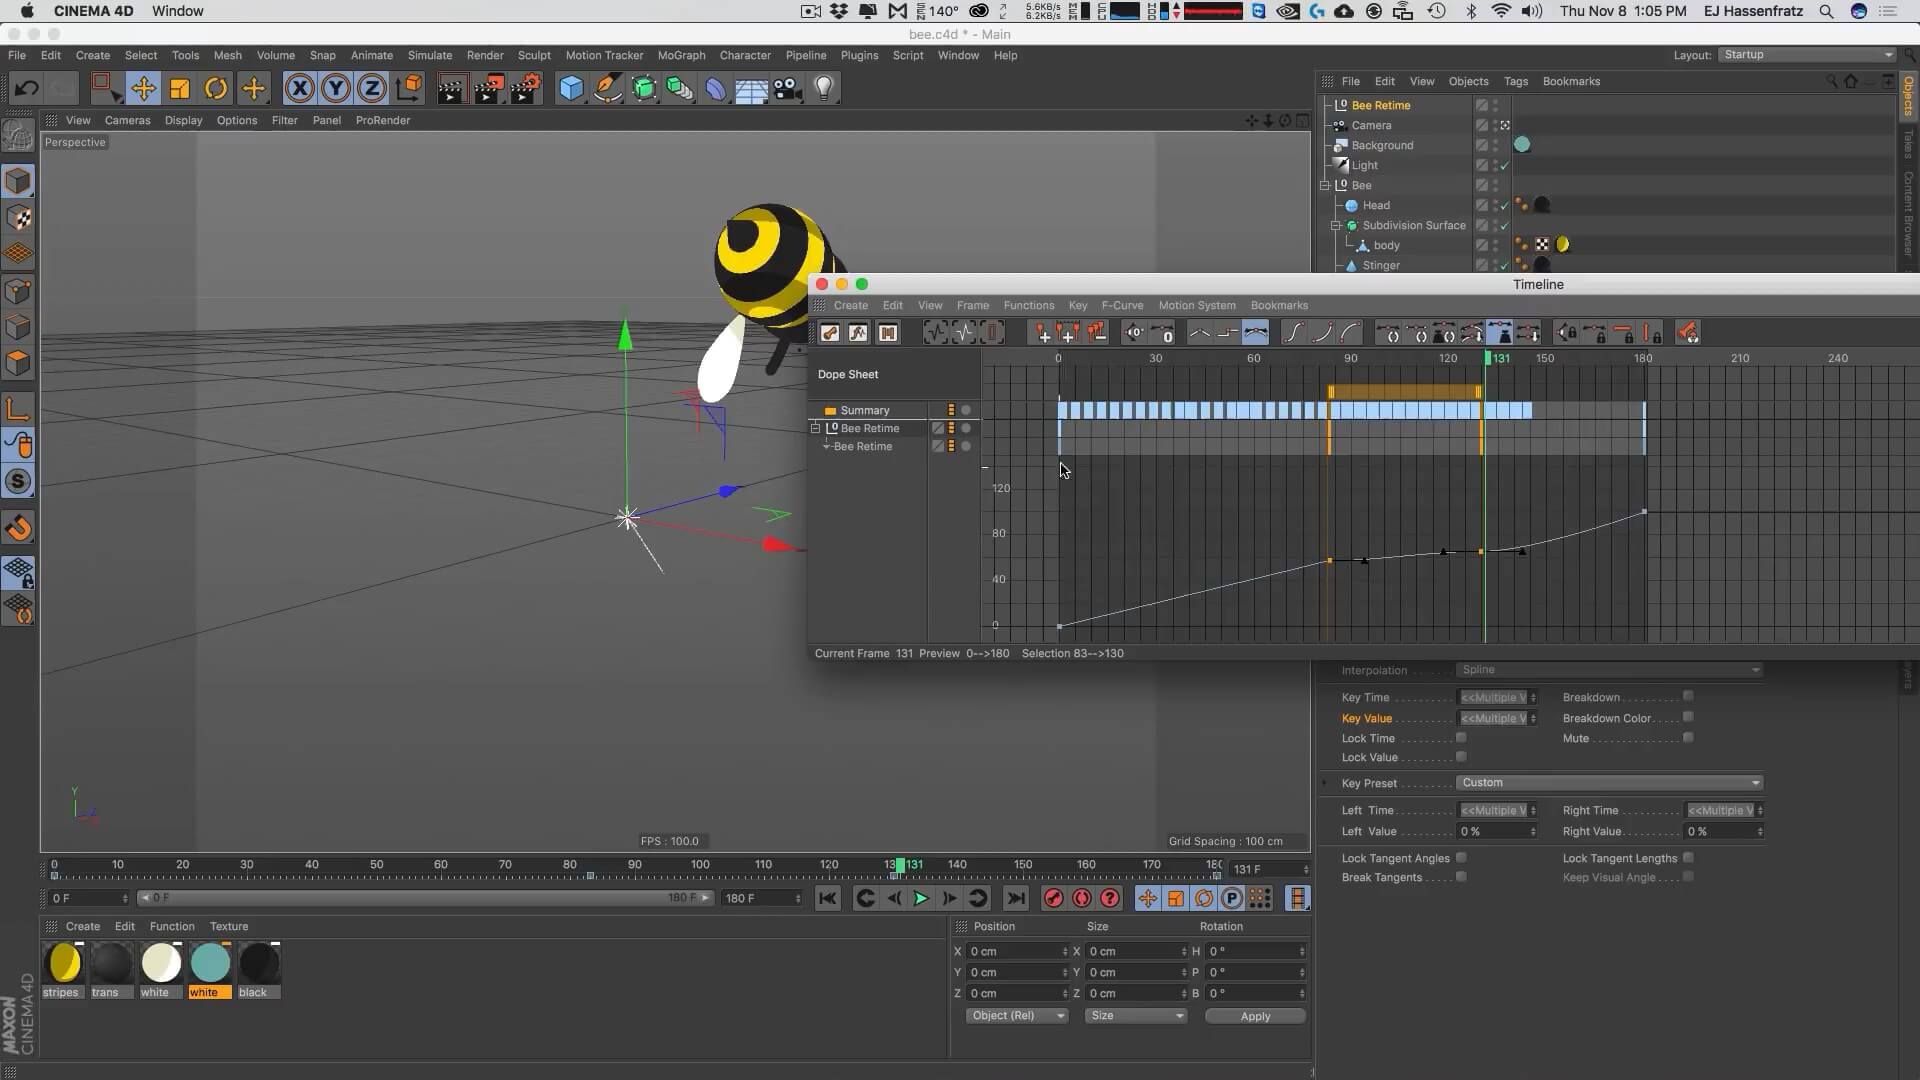
Task: Enable Lock Time checkbox
Action: click(x=1461, y=738)
